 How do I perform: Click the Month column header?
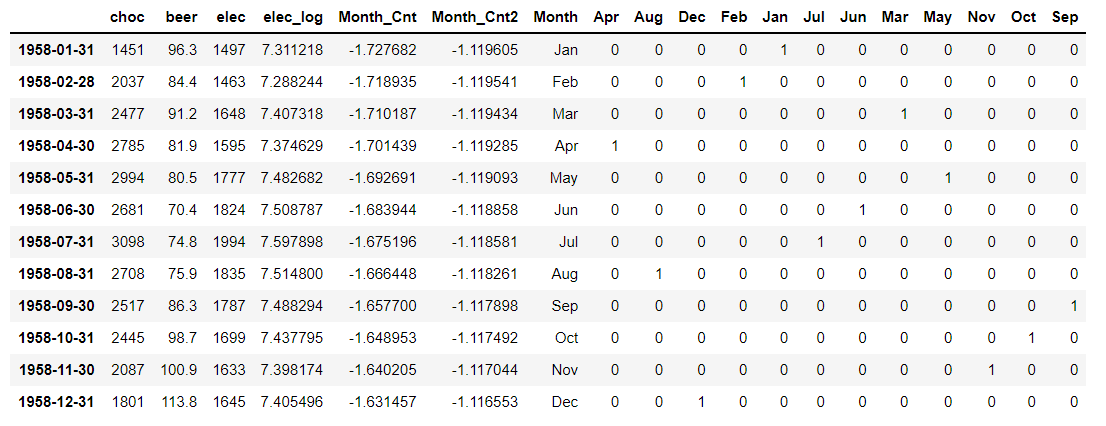click(556, 18)
